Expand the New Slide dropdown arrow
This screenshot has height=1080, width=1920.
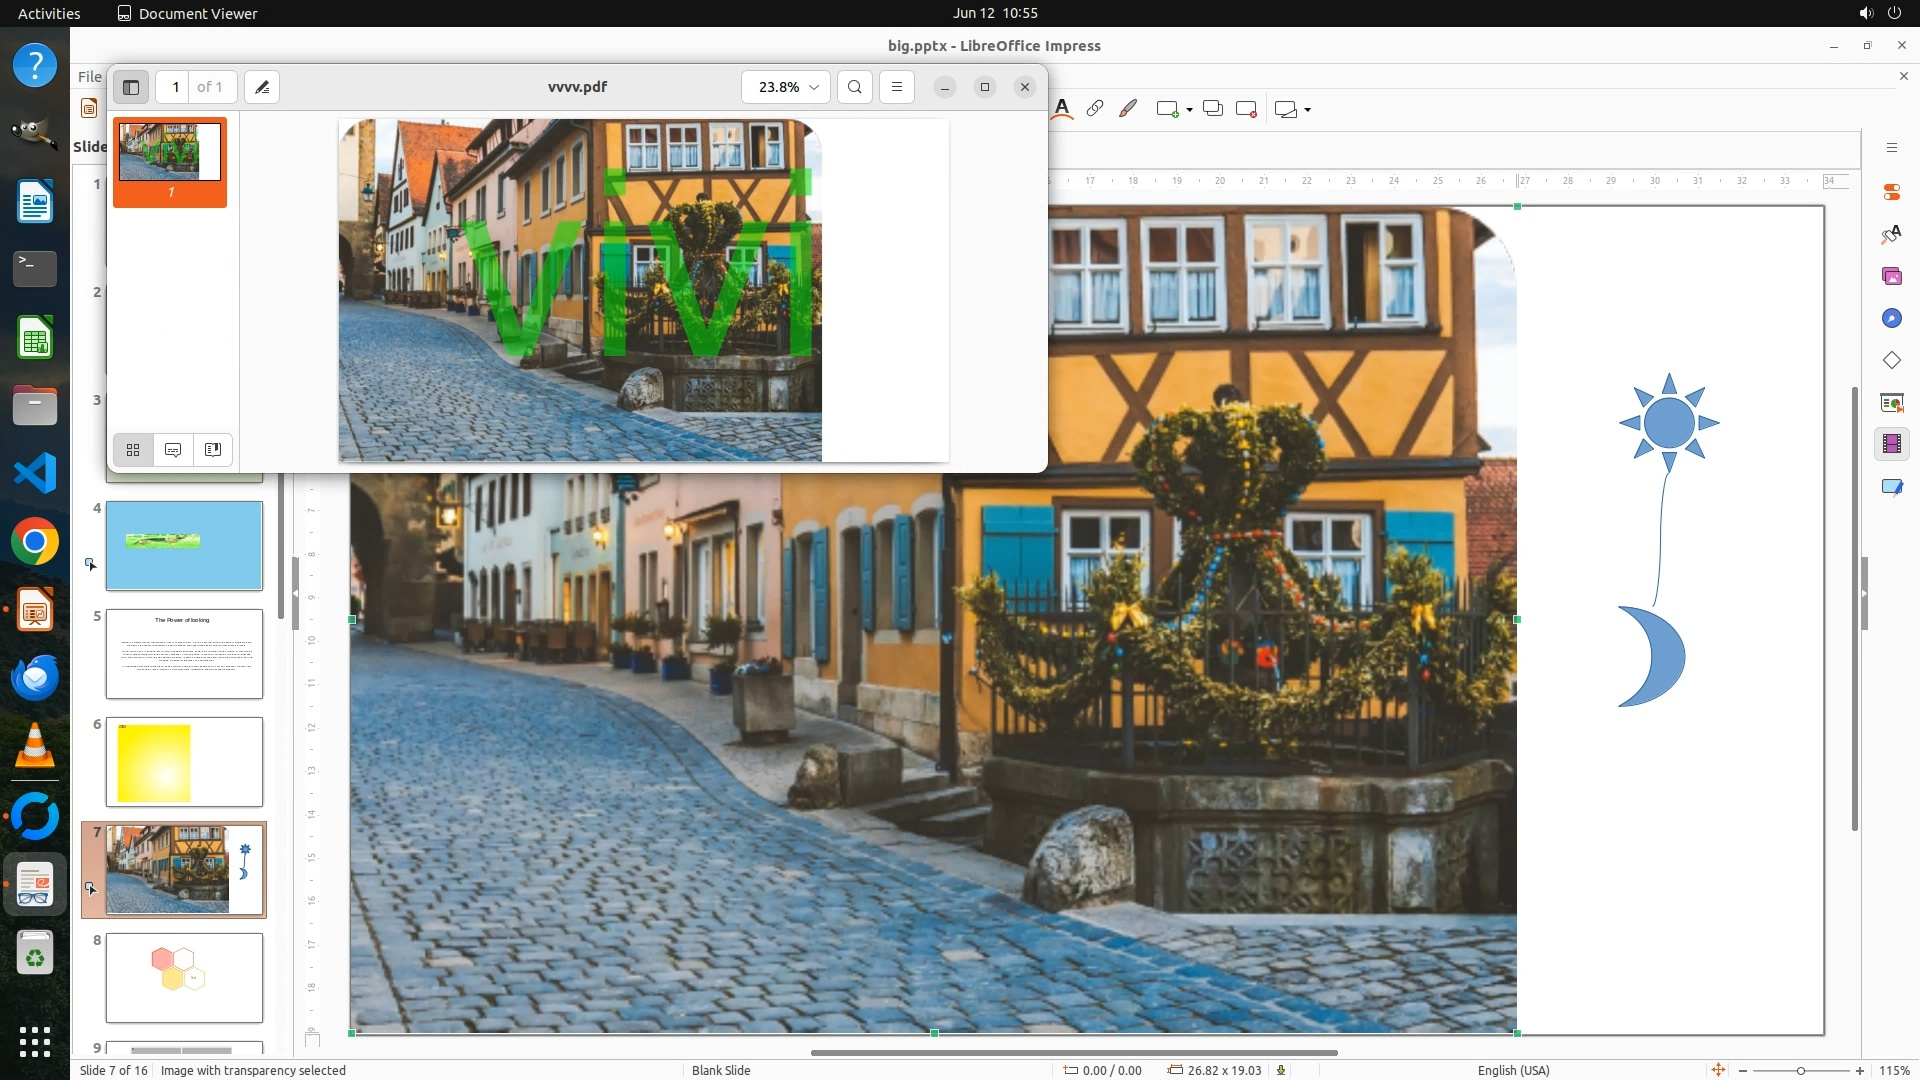[1189, 110]
